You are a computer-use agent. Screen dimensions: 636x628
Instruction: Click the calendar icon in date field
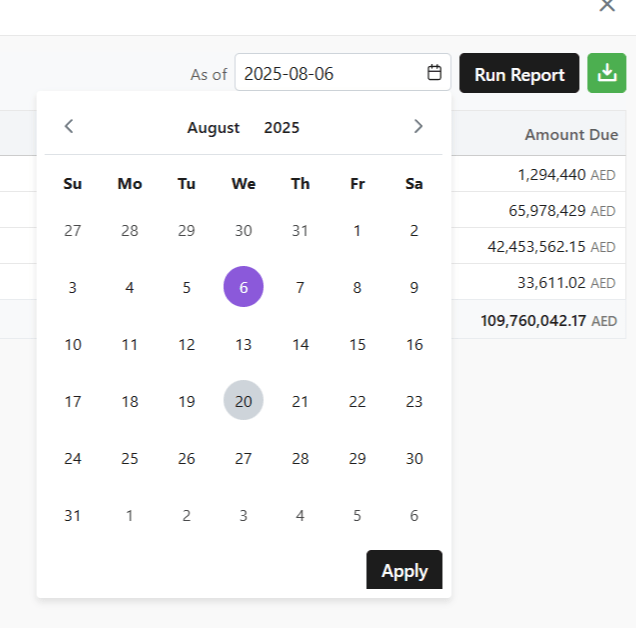[434, 73]
